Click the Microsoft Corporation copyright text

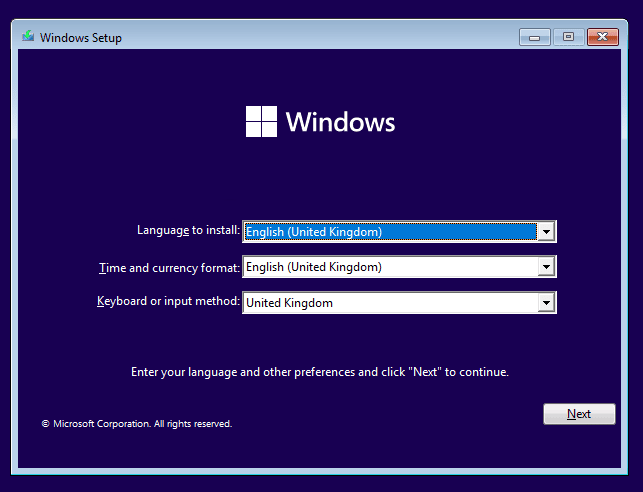137,424
